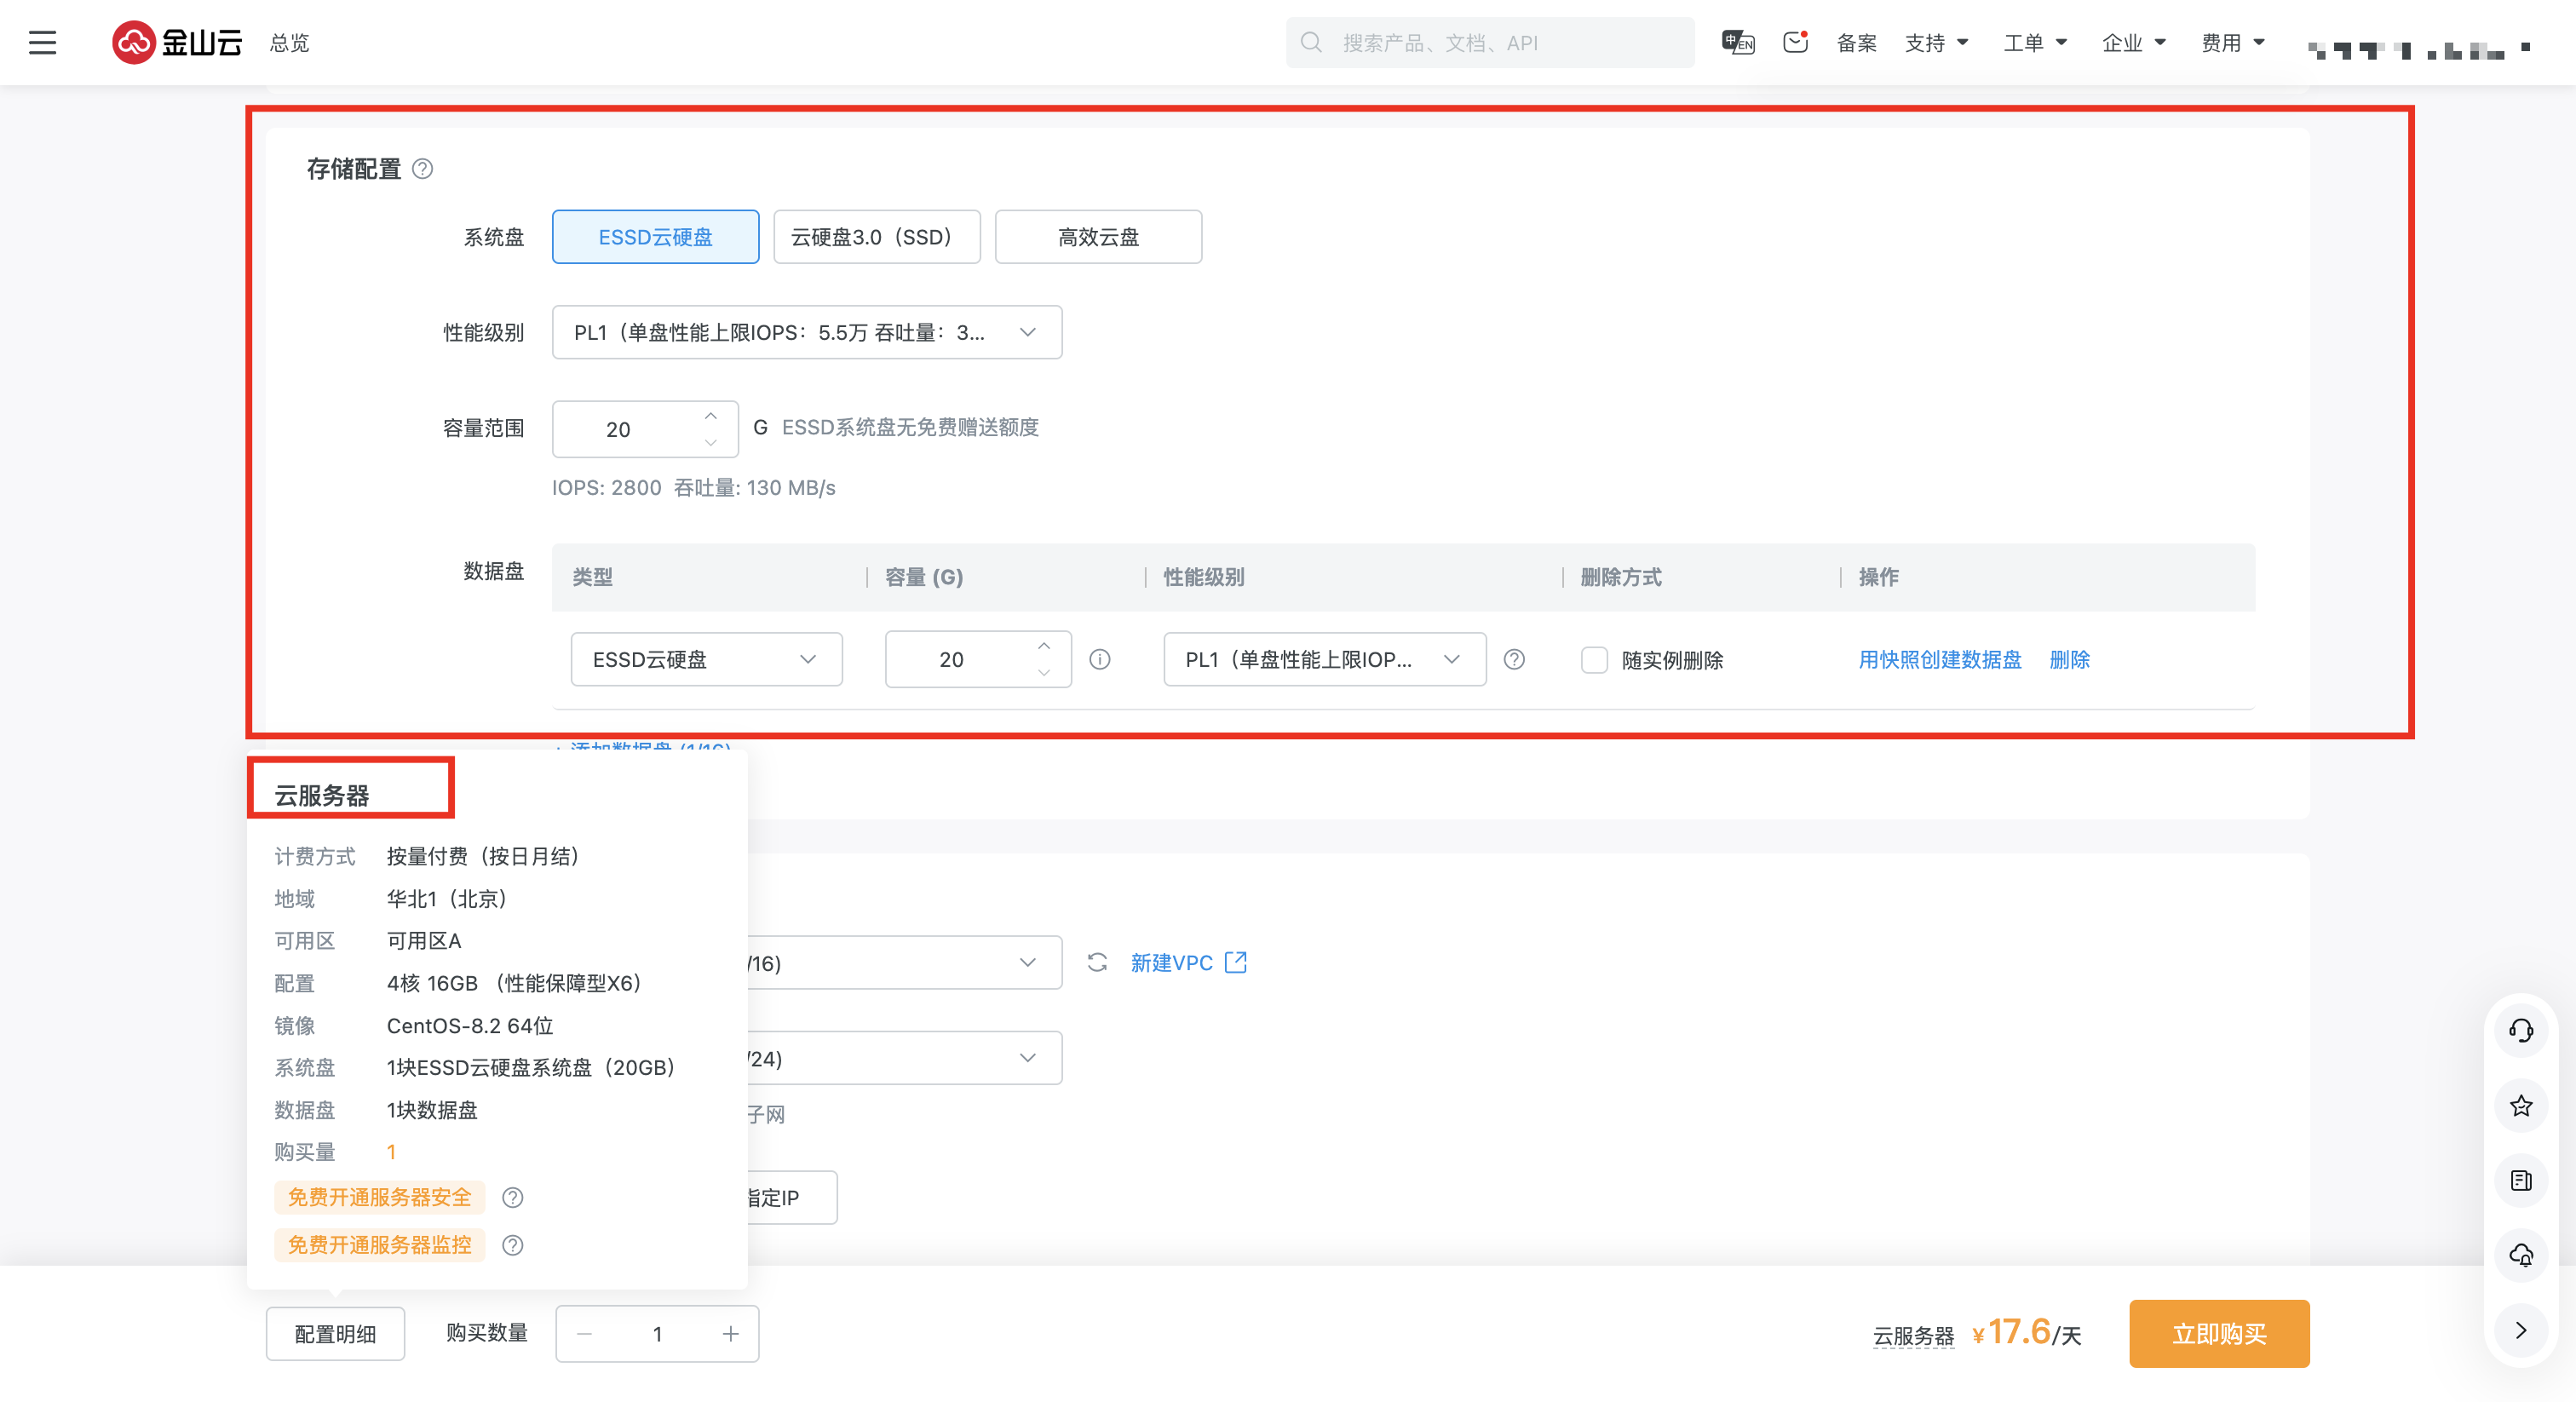Click the document icon in right sidebar
This screenshot has width=2576, height=1402.
(2520, 1180)
